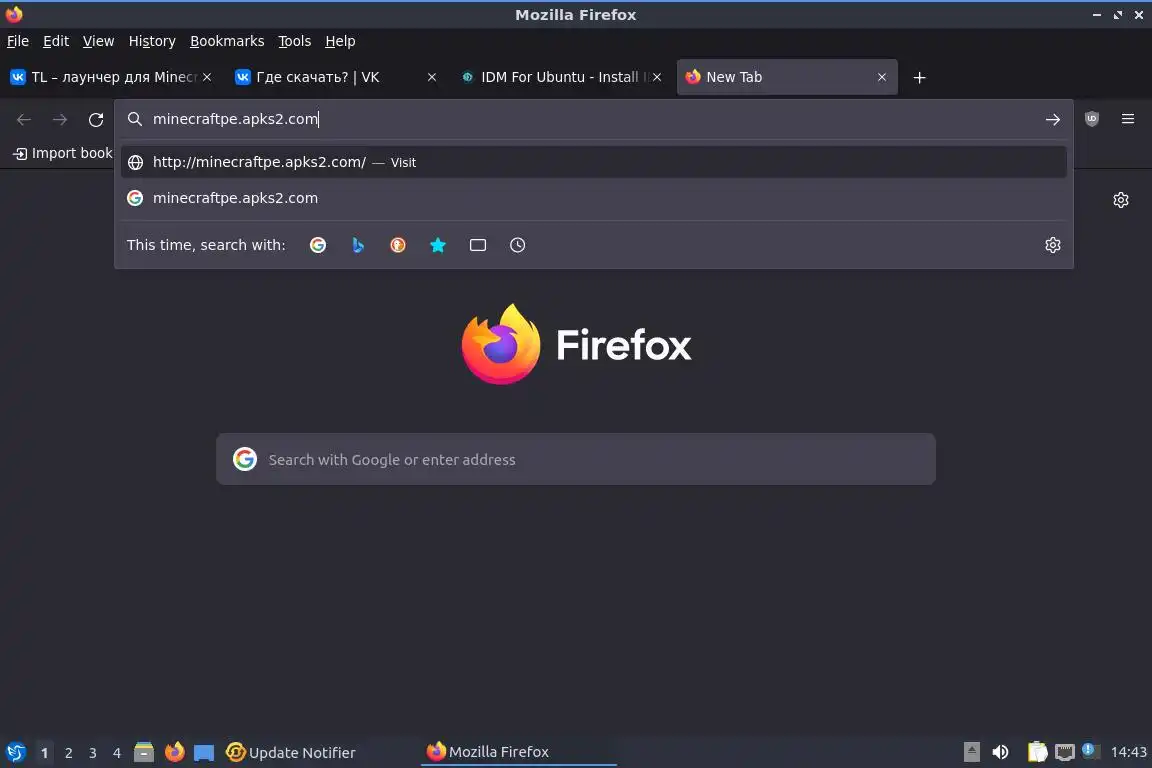Viewport: 1152px width, 768px height.
Task: Open the View menu
Action: (98, 41)
